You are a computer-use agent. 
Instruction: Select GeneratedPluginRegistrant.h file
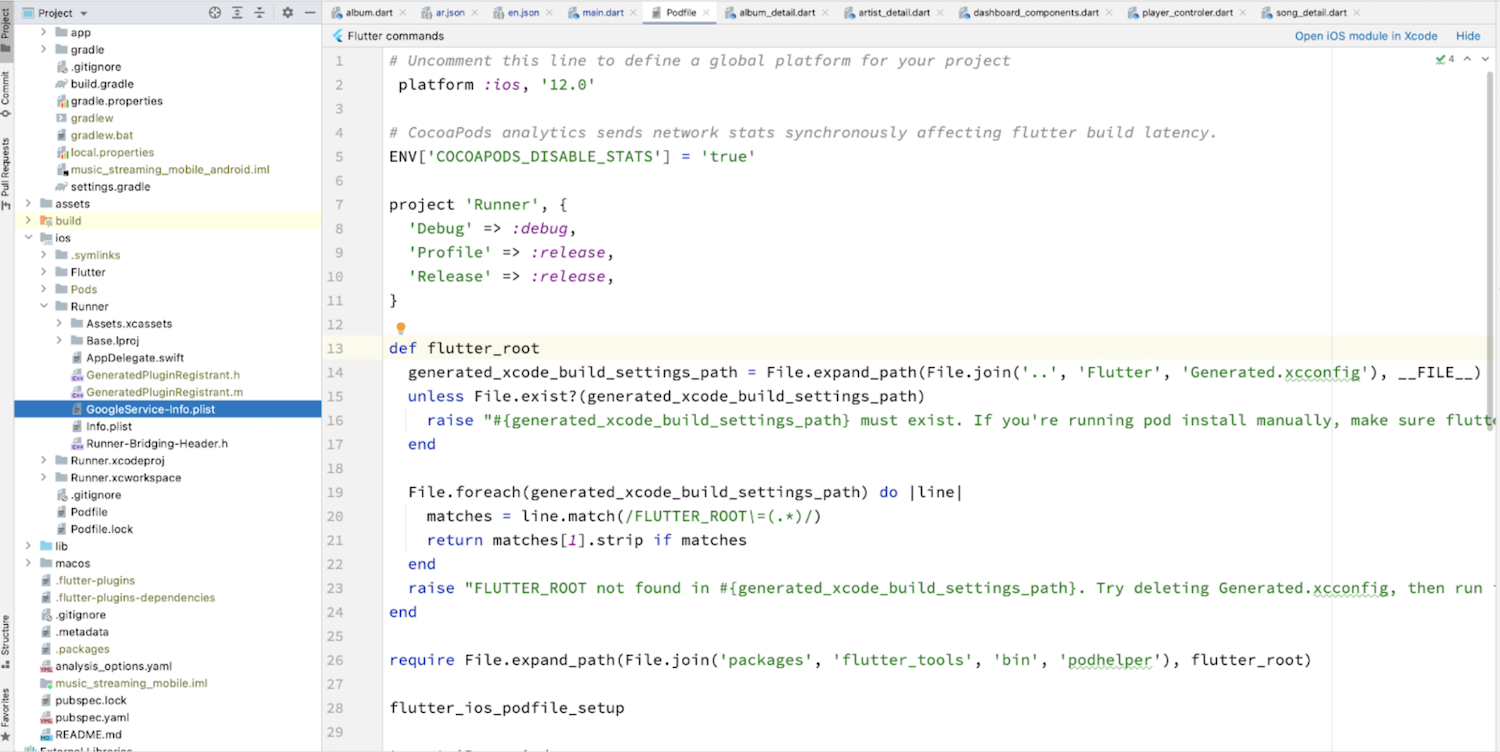point(163,374)
